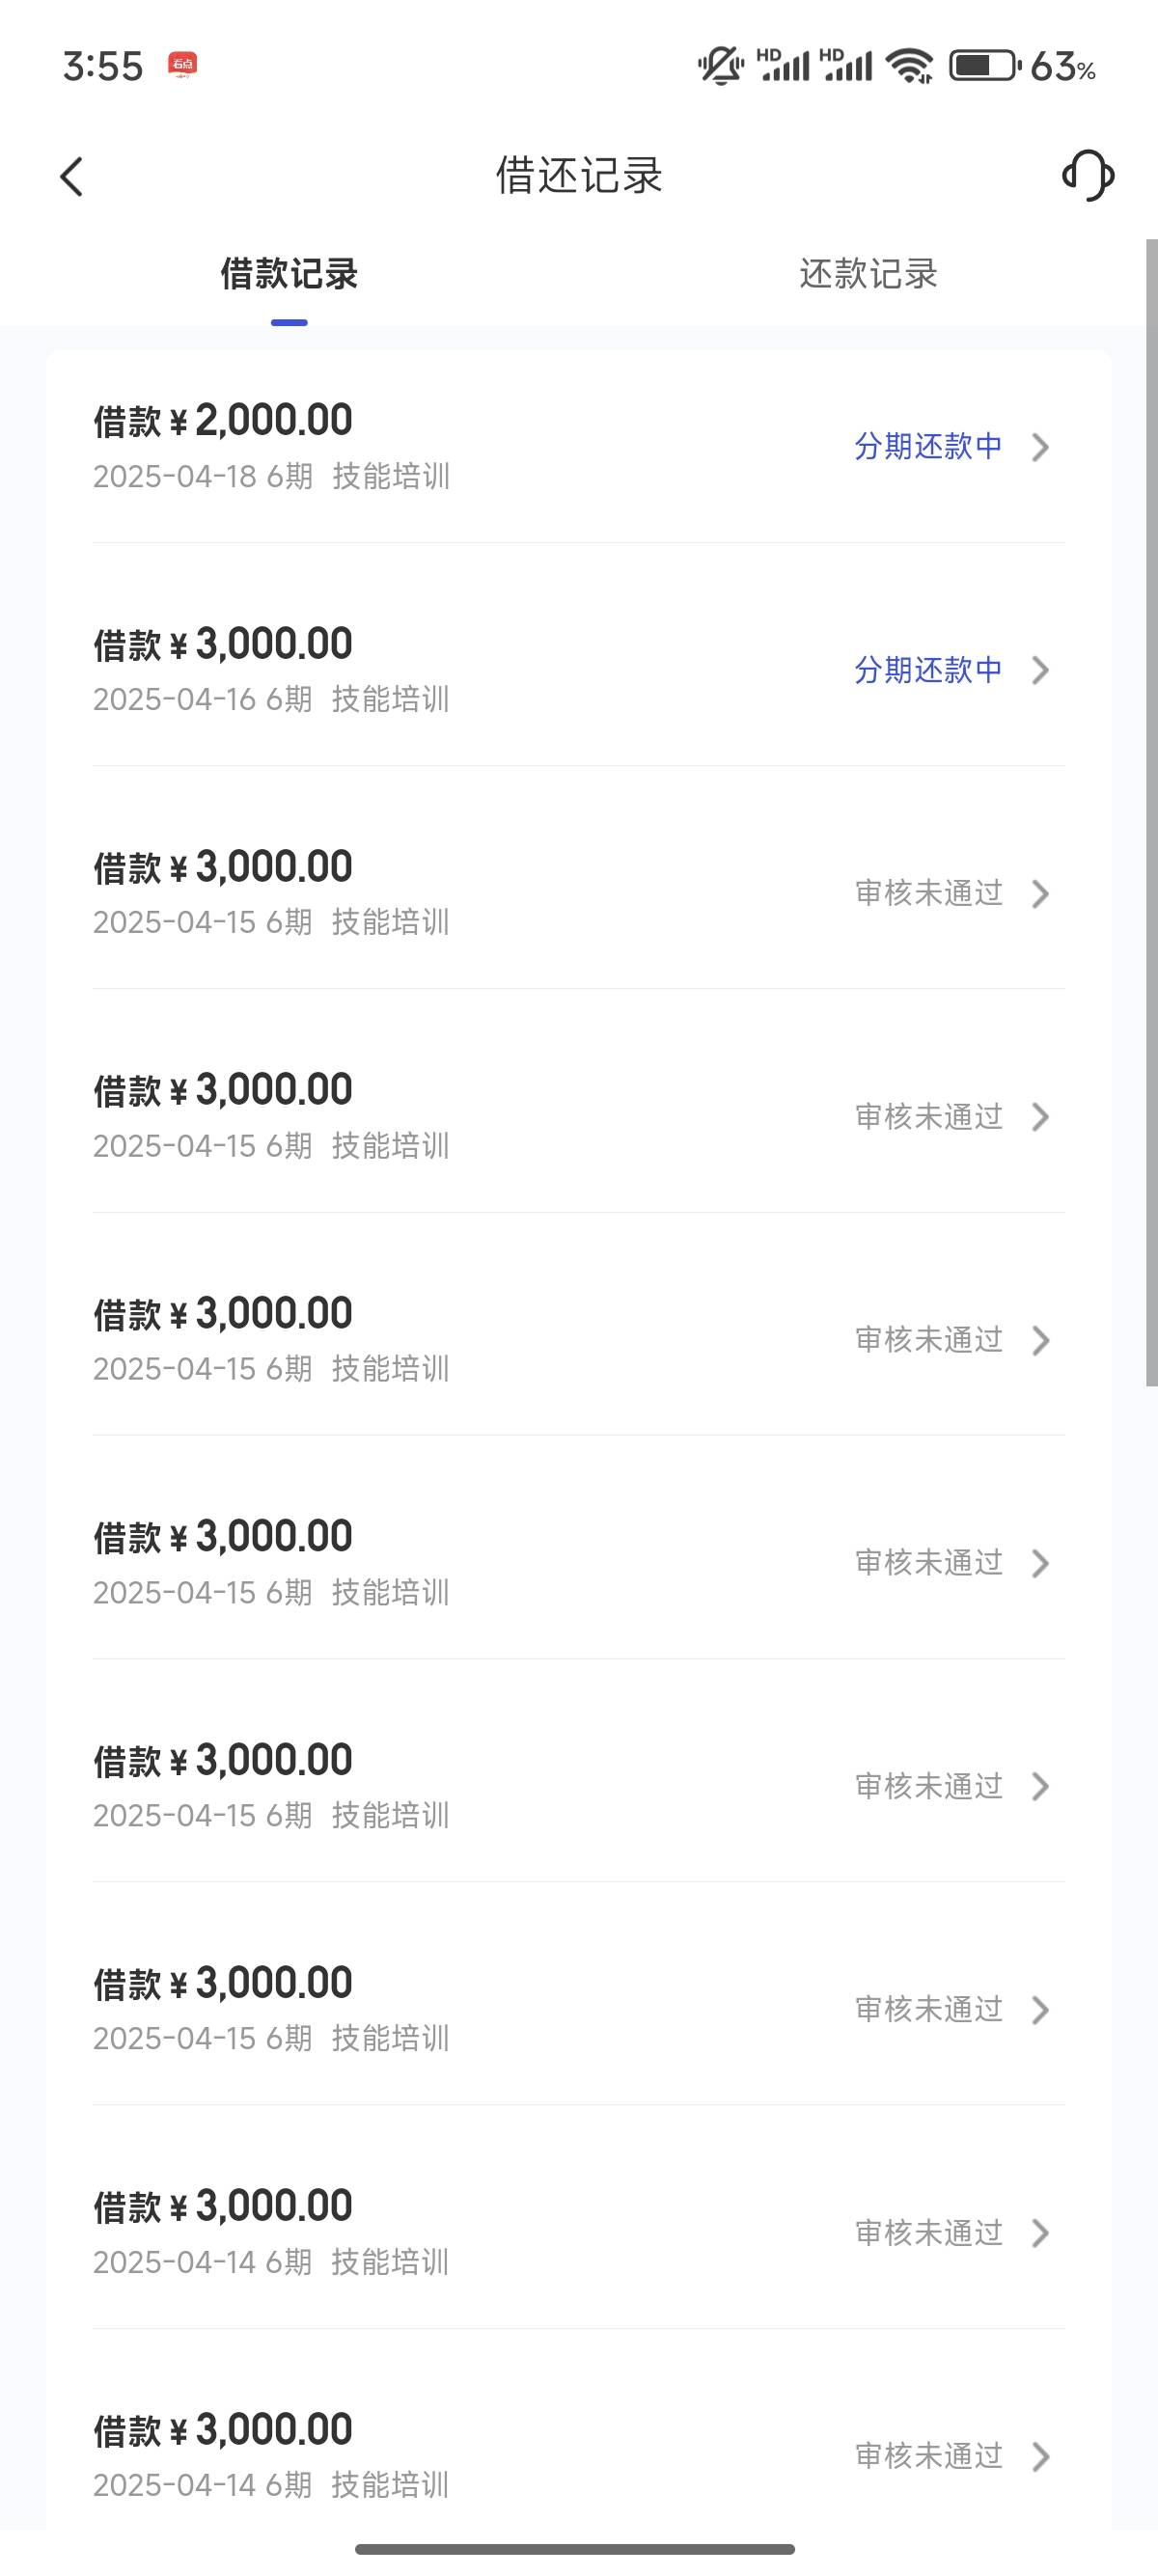Viewport: 1158px width, 2576px height.
Task: Tap the 借还记录 page title
Action: pos(579,176)
